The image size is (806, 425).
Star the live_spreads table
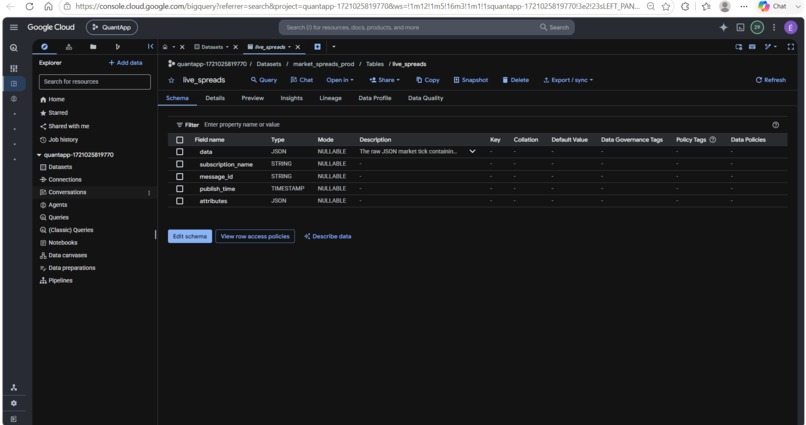[172, 80]
